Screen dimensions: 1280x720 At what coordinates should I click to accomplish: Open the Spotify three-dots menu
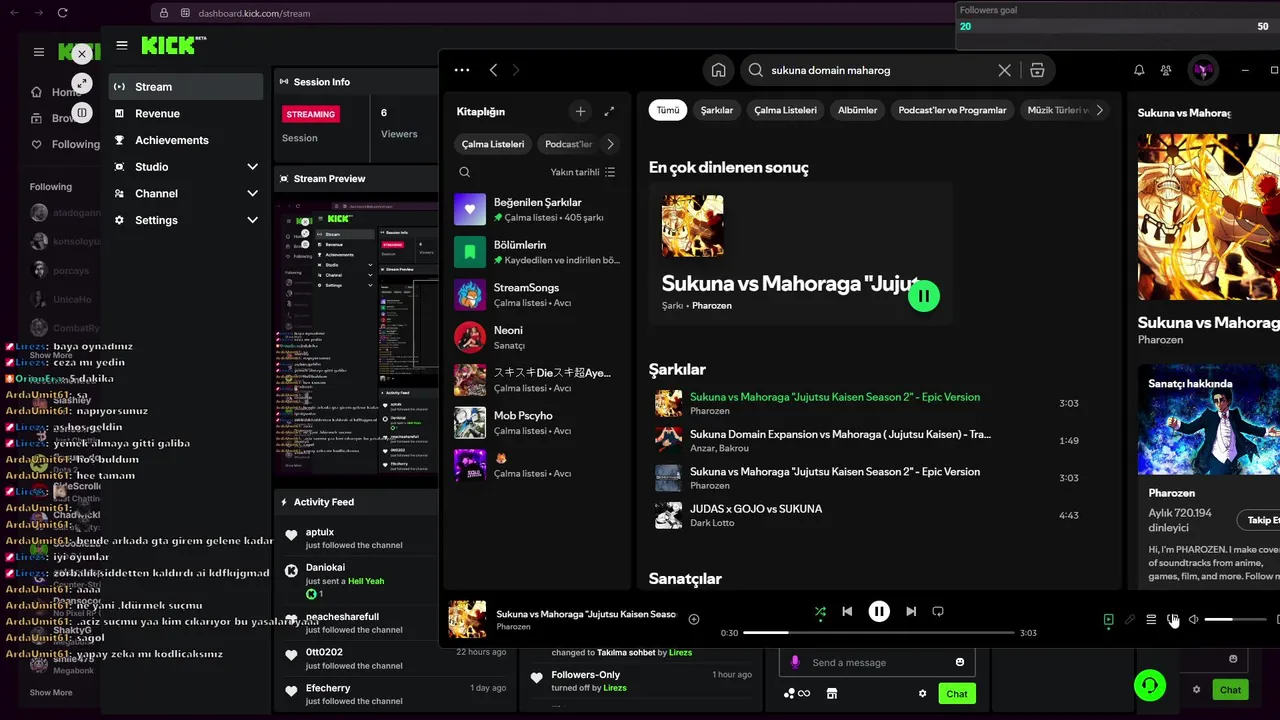pos(461,70)
